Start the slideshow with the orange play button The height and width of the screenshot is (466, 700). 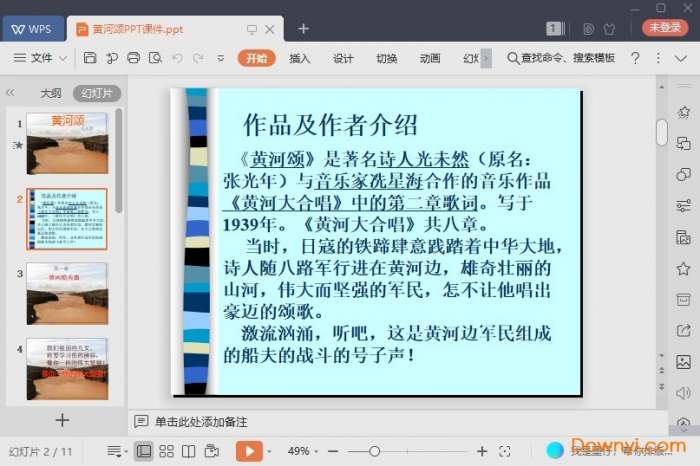click(249, 451)
